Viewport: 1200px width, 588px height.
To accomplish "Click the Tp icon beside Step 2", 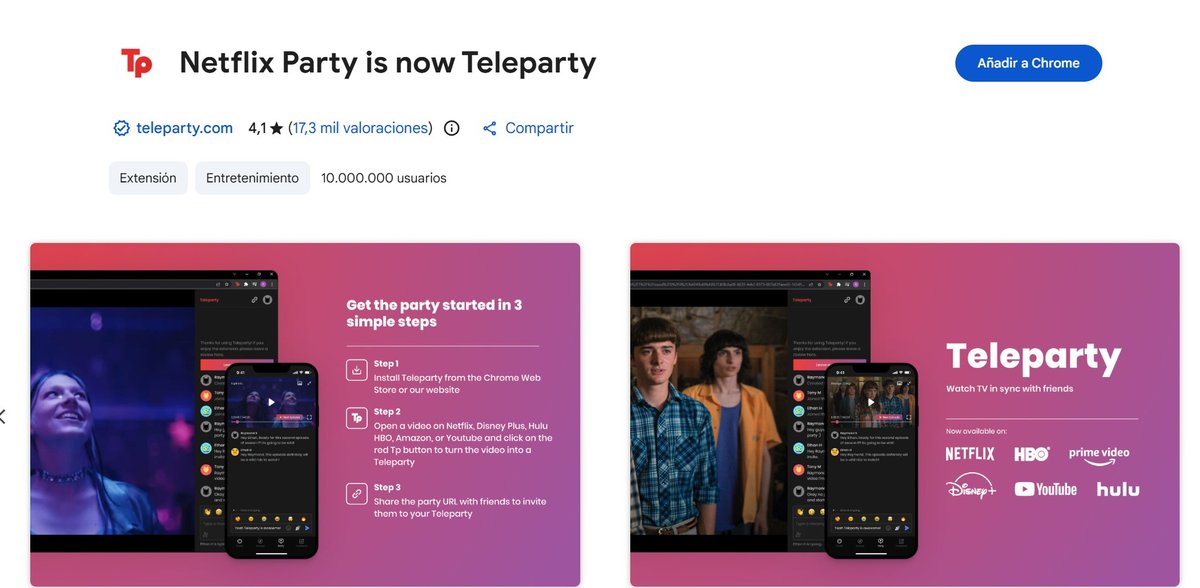I will (356, 418).
